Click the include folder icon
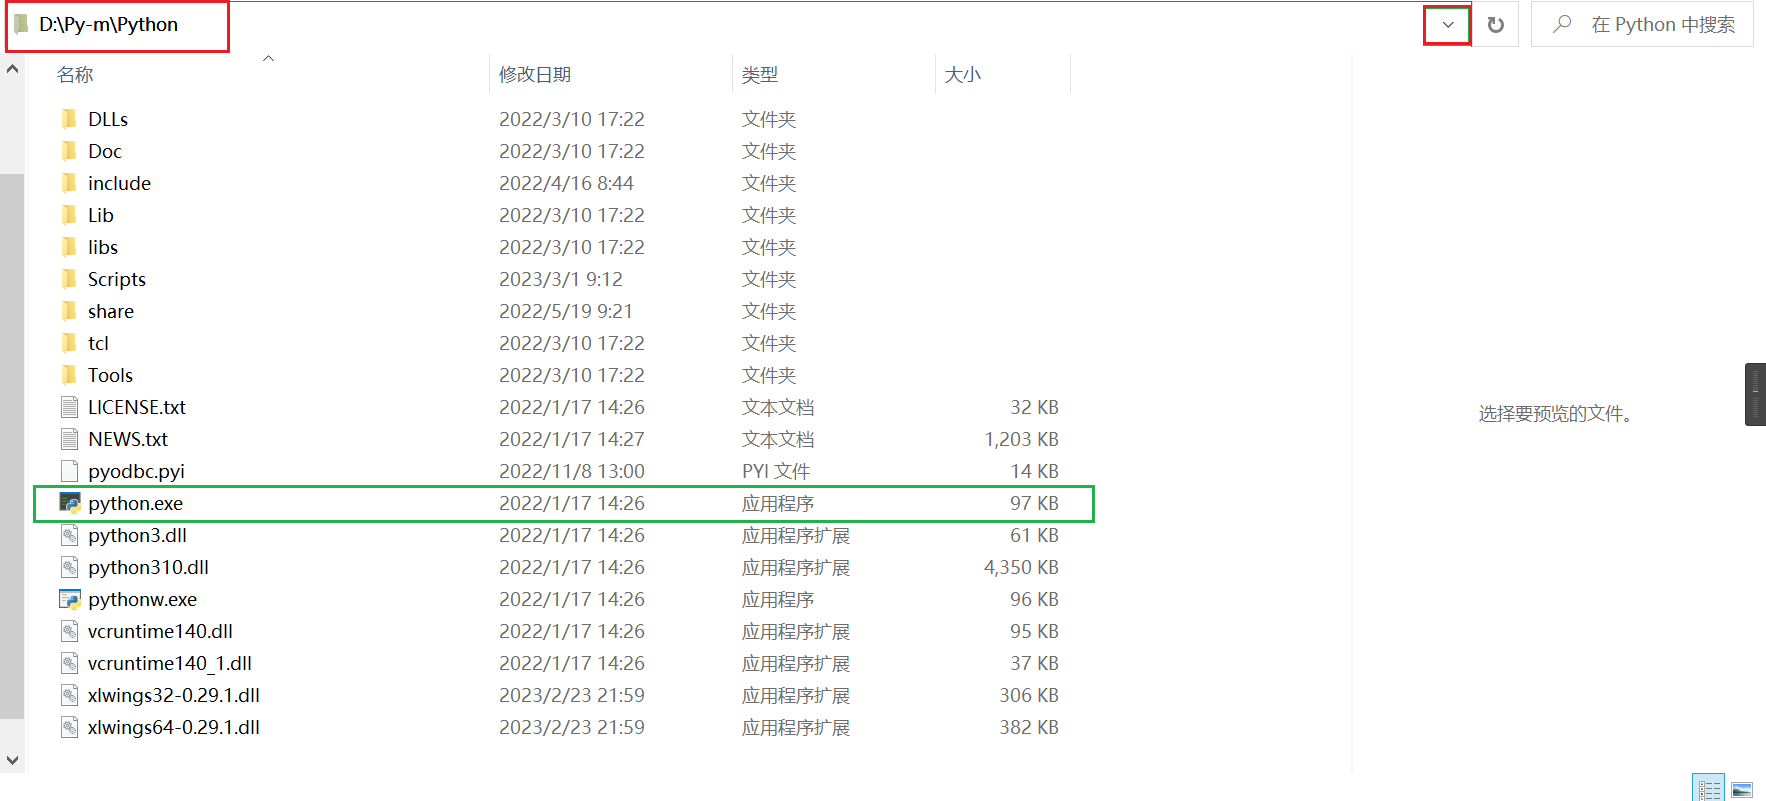 pos(69,183)
